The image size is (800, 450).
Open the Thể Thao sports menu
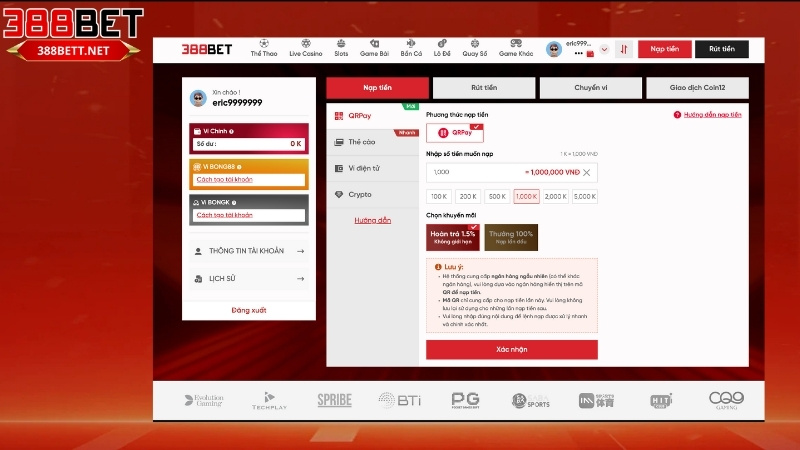click(264, 48)
